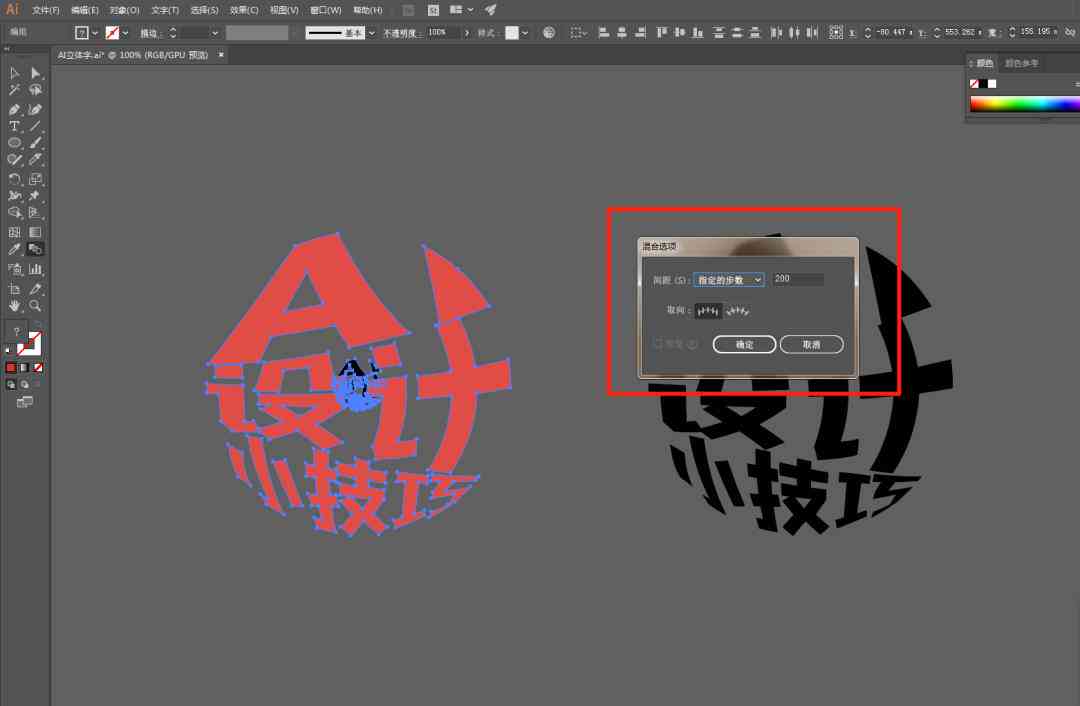
Task: Select the Lasso tool
Action: click(35, 90)
